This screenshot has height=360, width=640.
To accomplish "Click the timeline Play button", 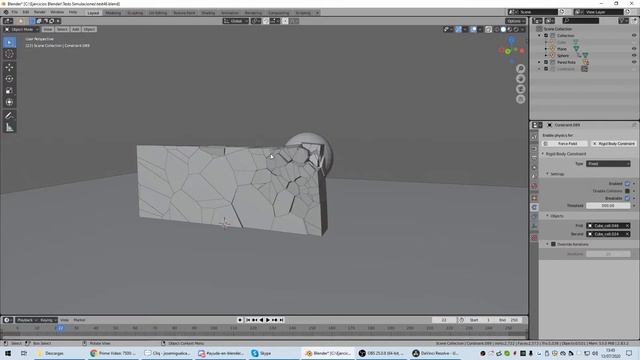I will (x=268, y=320).
